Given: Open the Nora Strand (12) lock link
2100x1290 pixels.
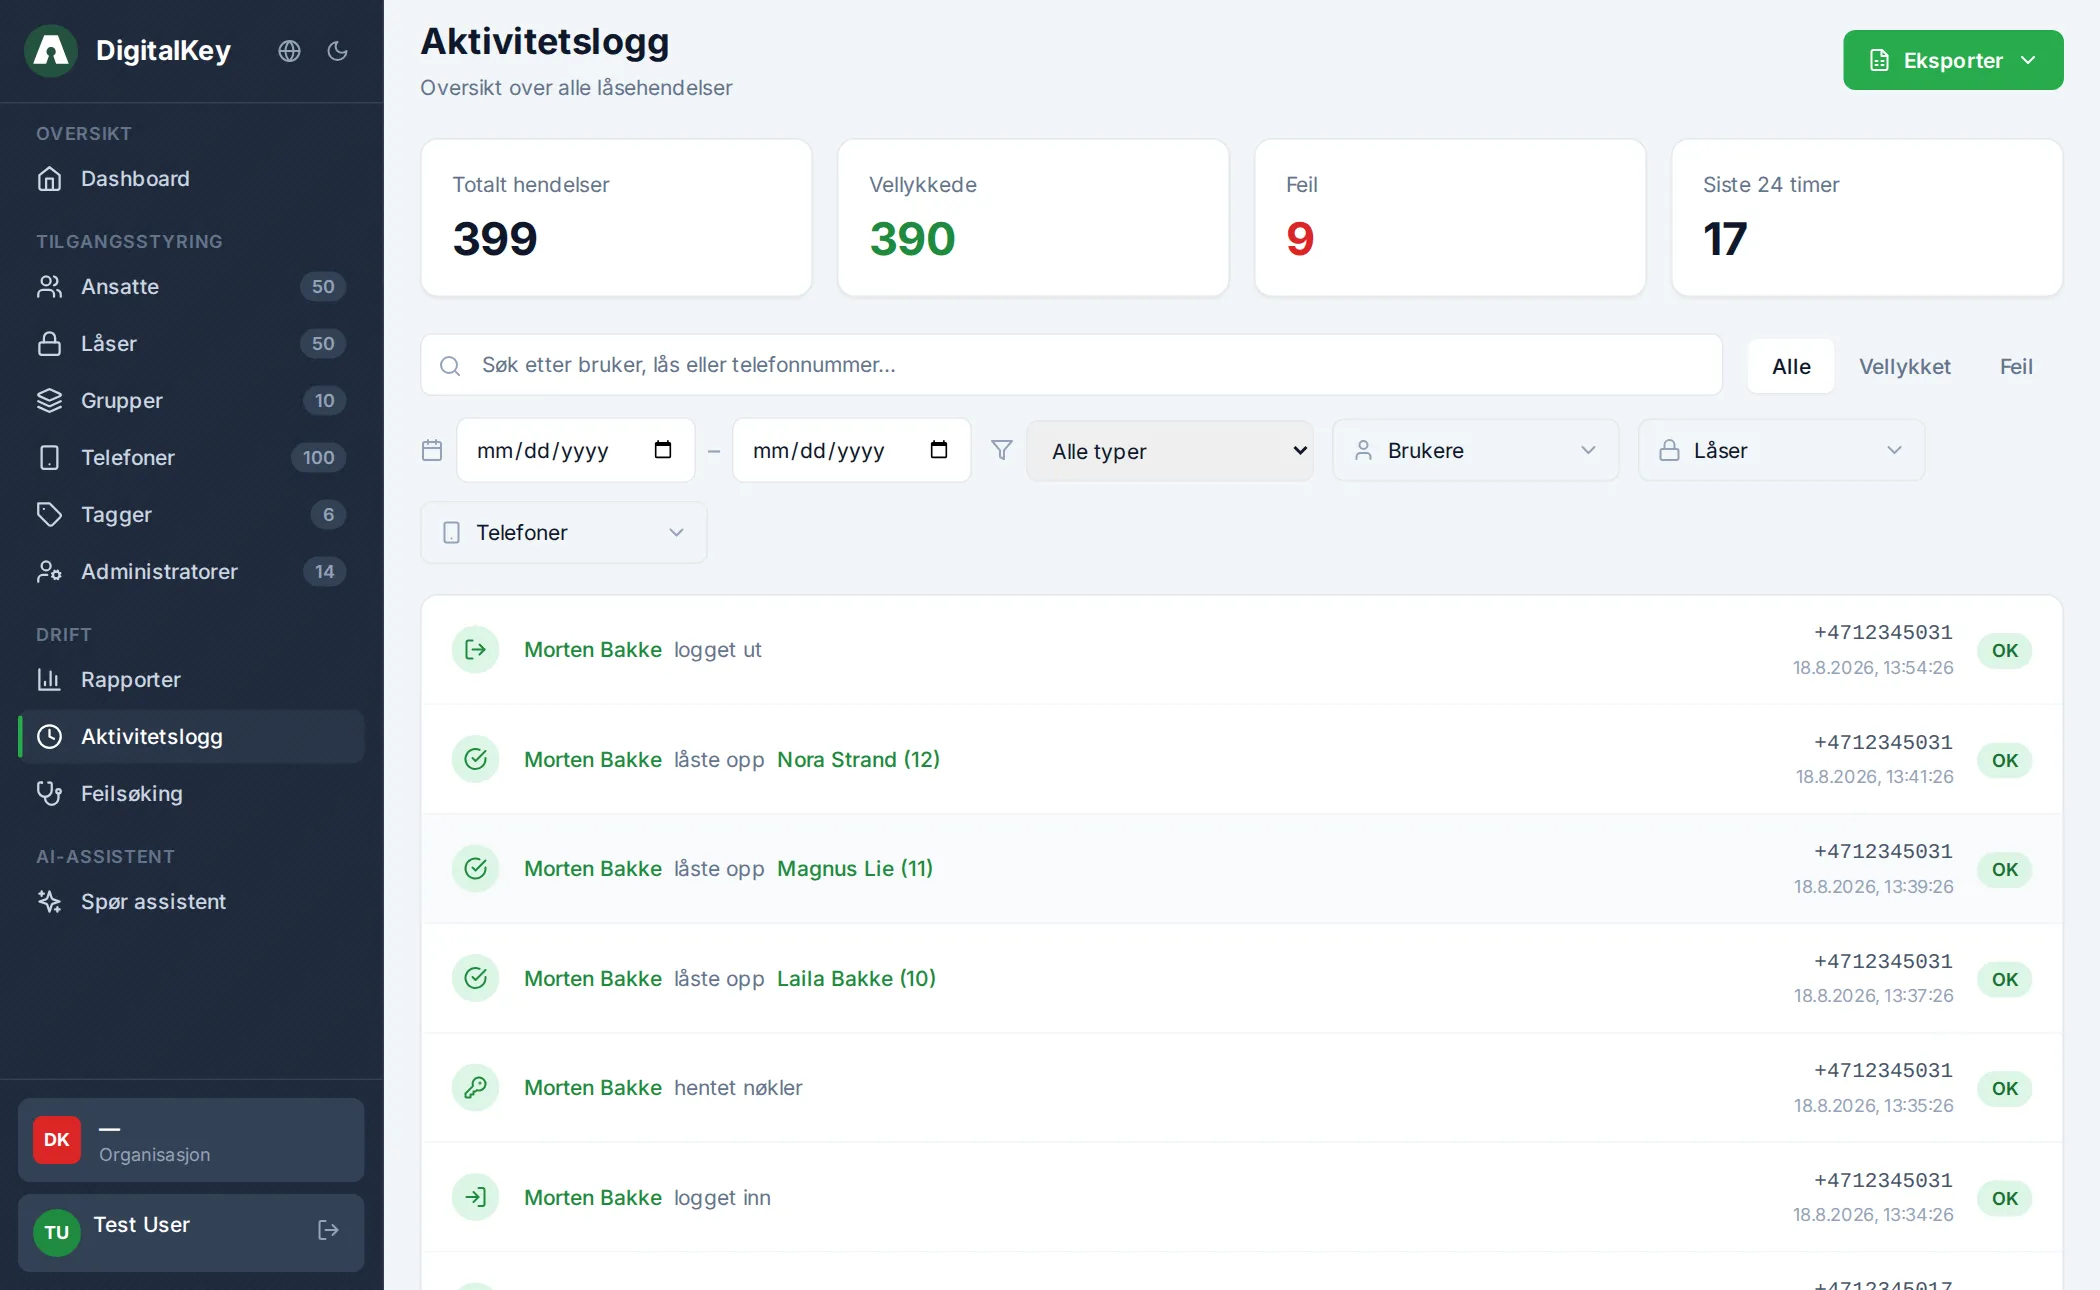Looking at the screenshot, I should [x=858, y=760].
